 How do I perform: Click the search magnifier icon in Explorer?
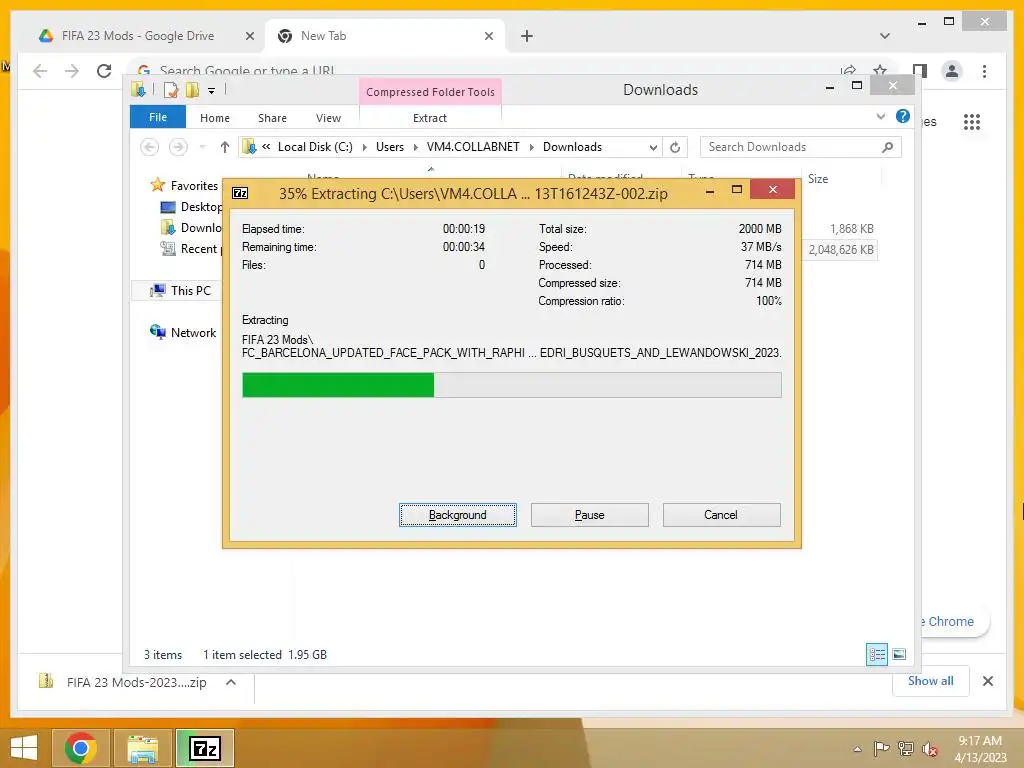[x=887, y=147]
